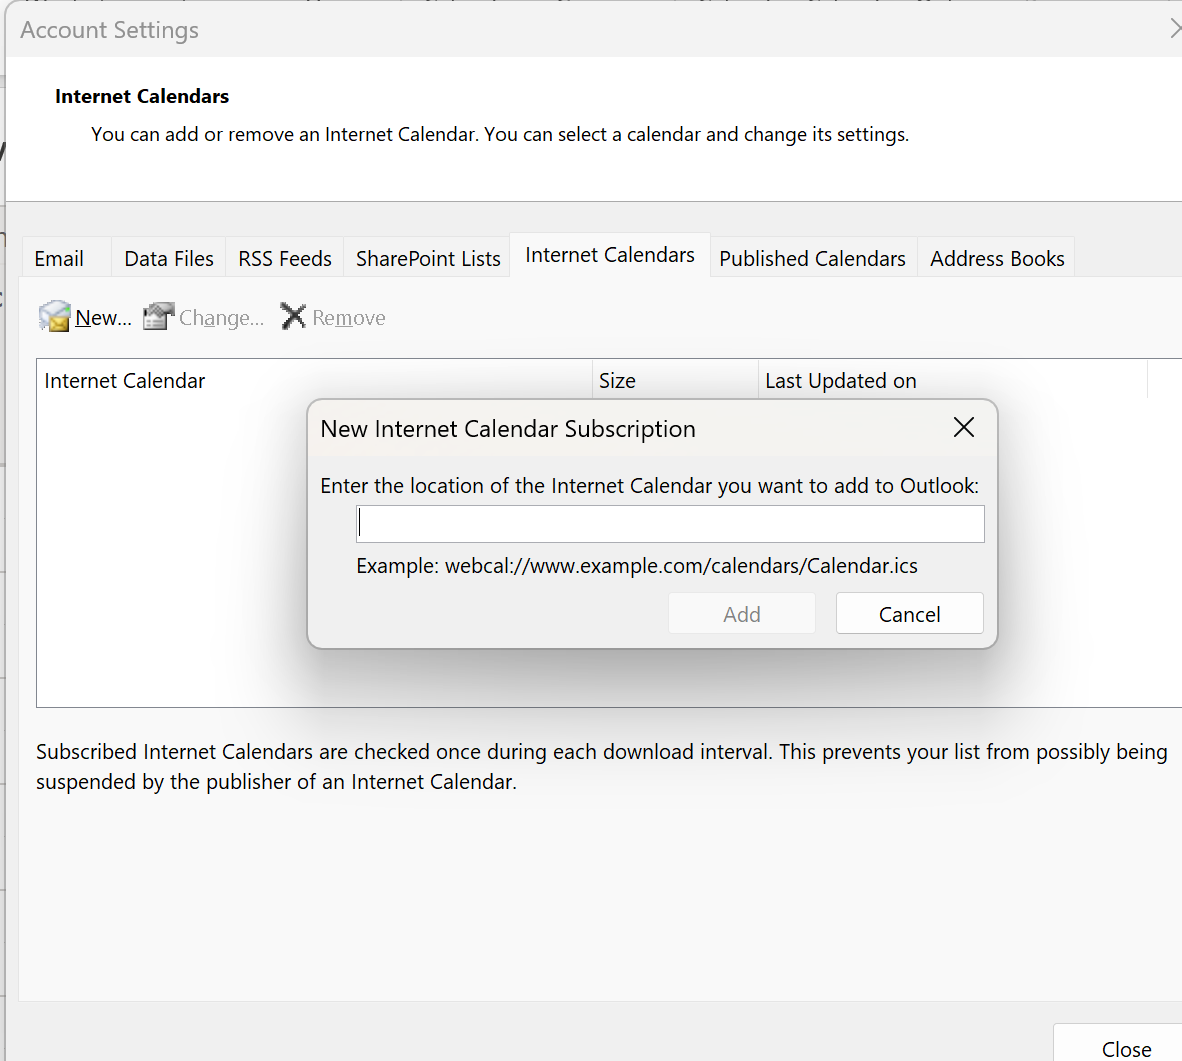1182x1061 pixels.
Task: Sort by the Last Updated on column
Action: click(x=953, y=380)
